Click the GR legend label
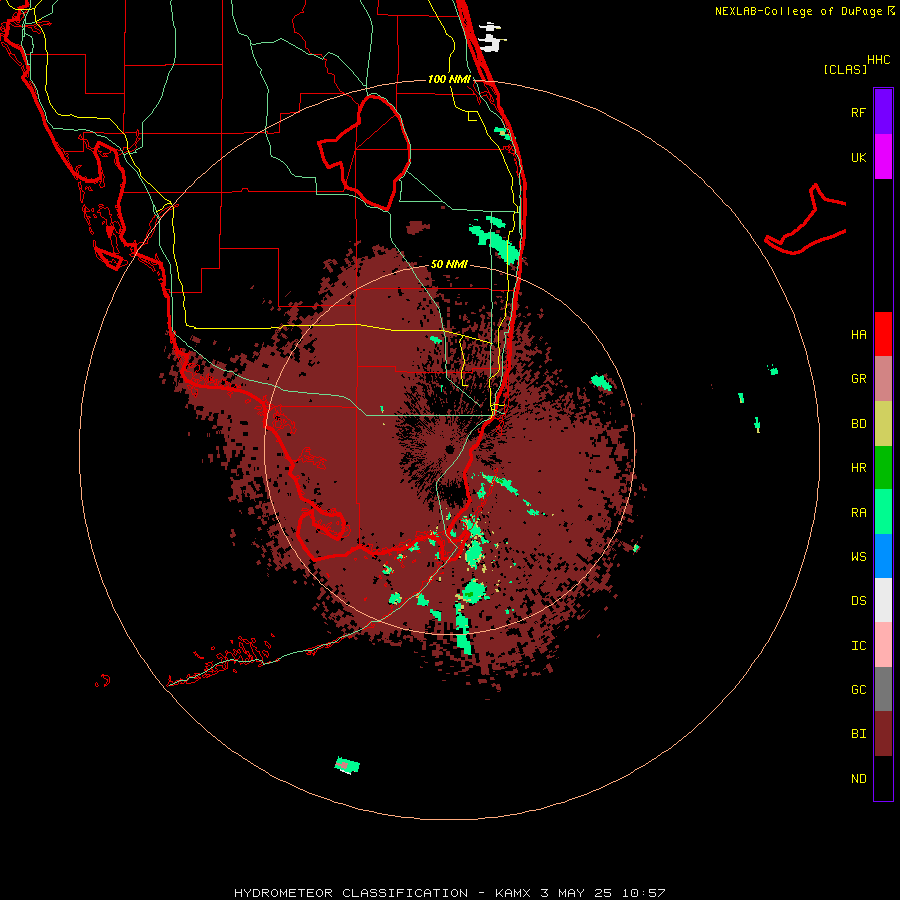This screenshot has width=900, height=900. (859, 379)
